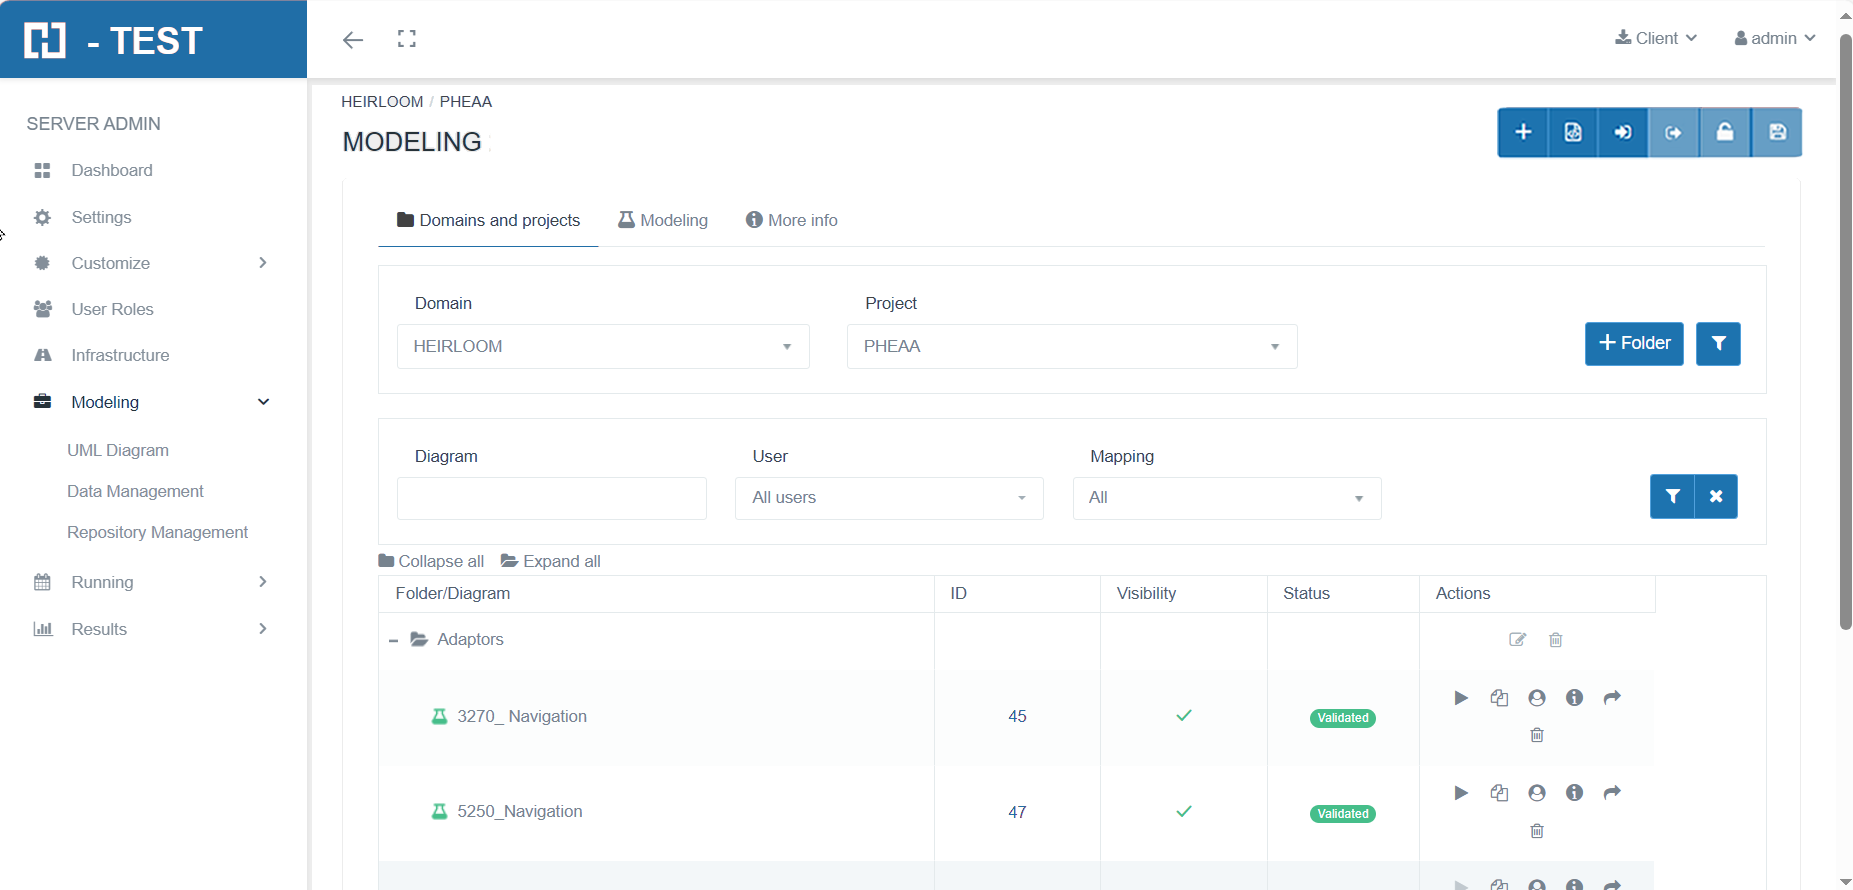Click the plus icon in the Modeling toolbar

point(1522,132)
